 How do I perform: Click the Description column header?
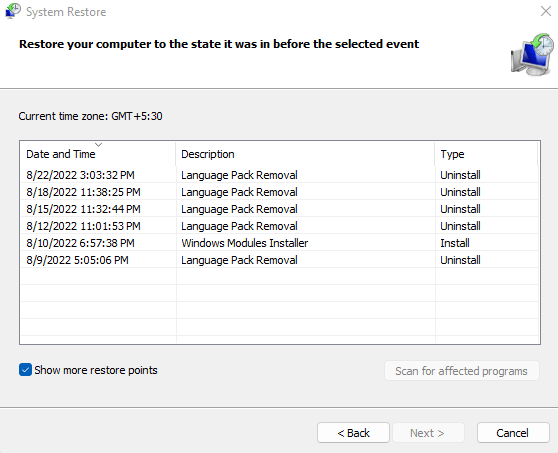pyautogui.click(x=305, y=154)
